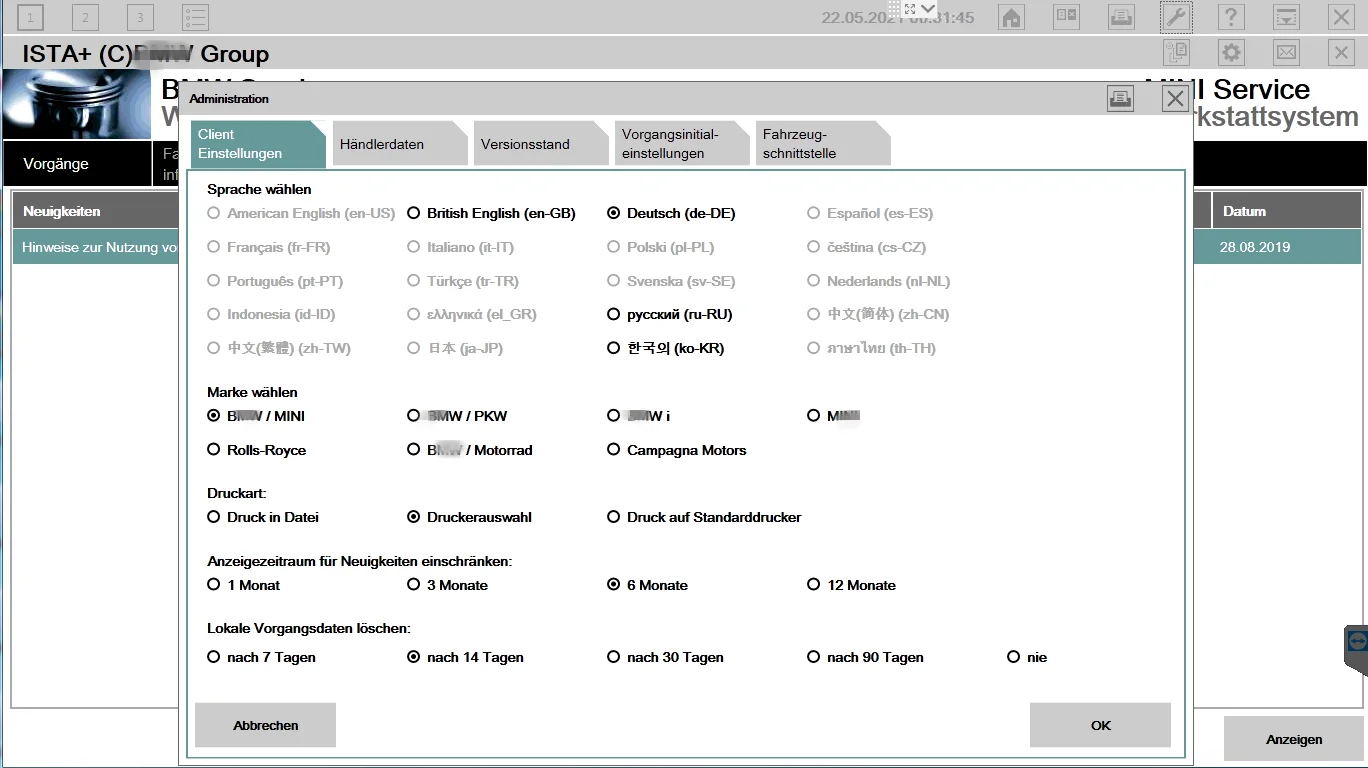Image resolution: width=1368 pixels, height=768 pixels.
Task: Choose the Rolls-Royce brand option
Action: [x=256, y=450]
